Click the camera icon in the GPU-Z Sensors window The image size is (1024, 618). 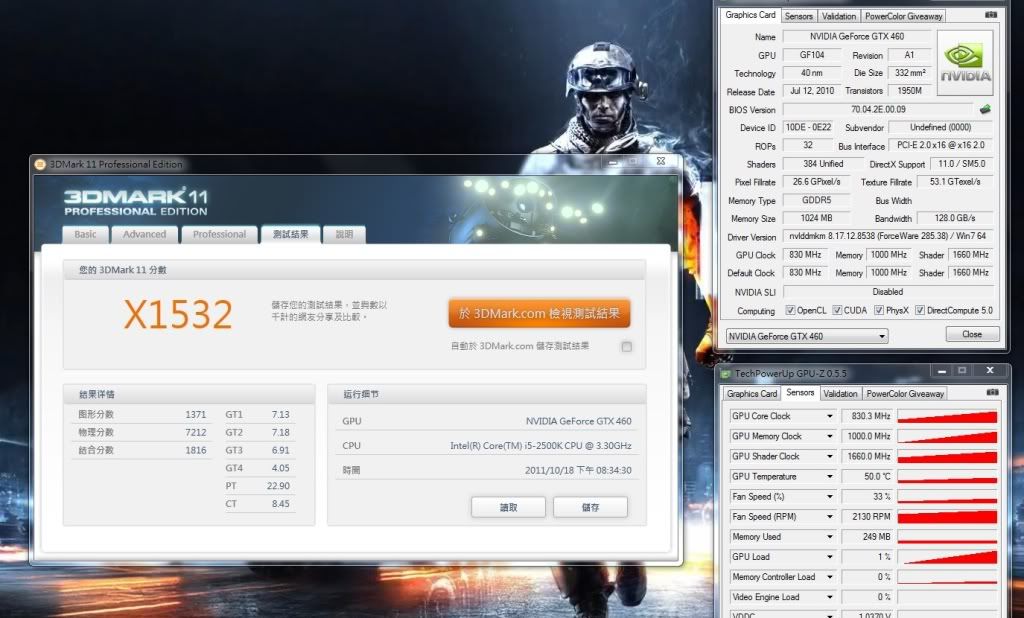[x=993, y=393]
